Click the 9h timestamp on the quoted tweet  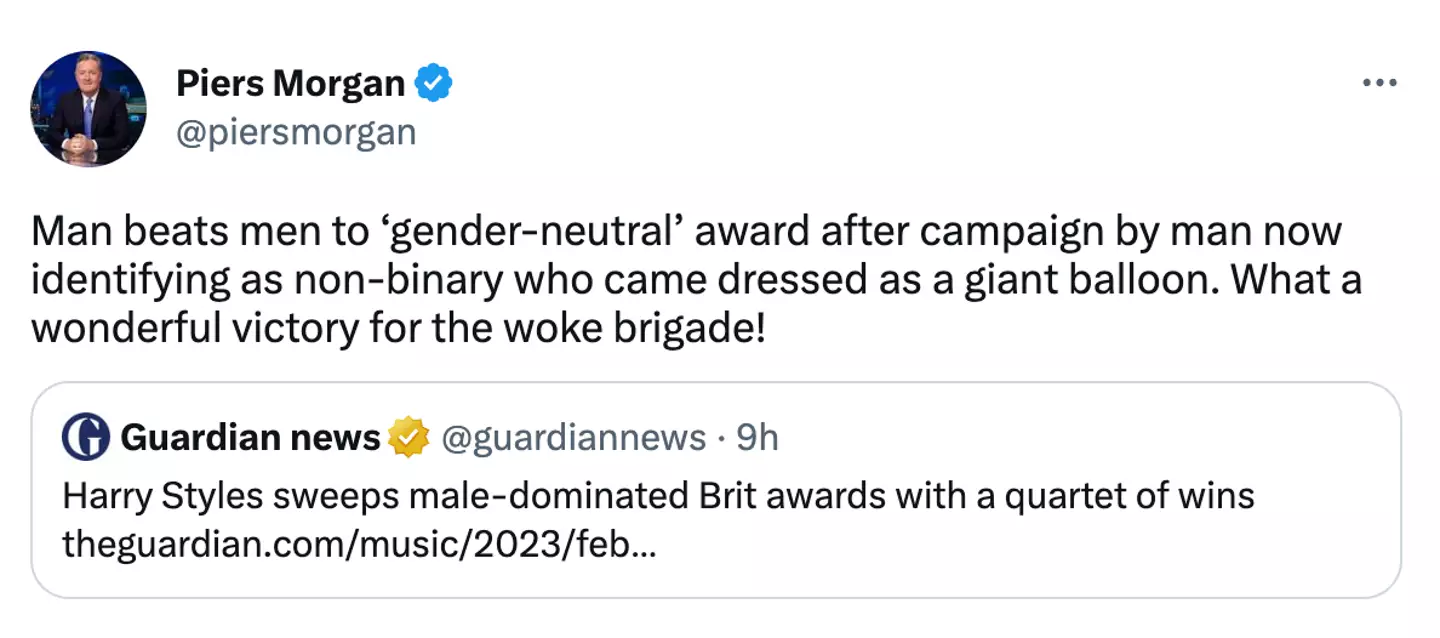point(757,438)
